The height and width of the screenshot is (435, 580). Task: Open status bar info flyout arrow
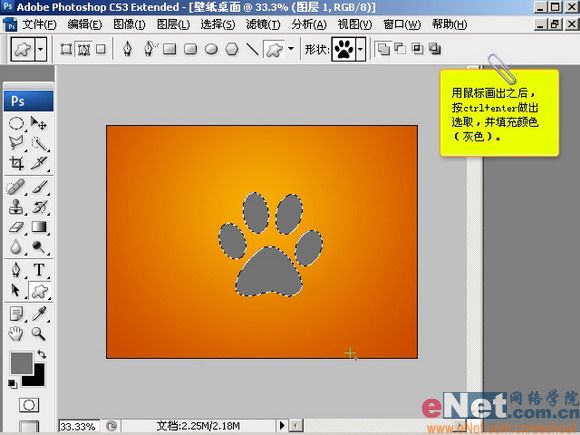282,425
